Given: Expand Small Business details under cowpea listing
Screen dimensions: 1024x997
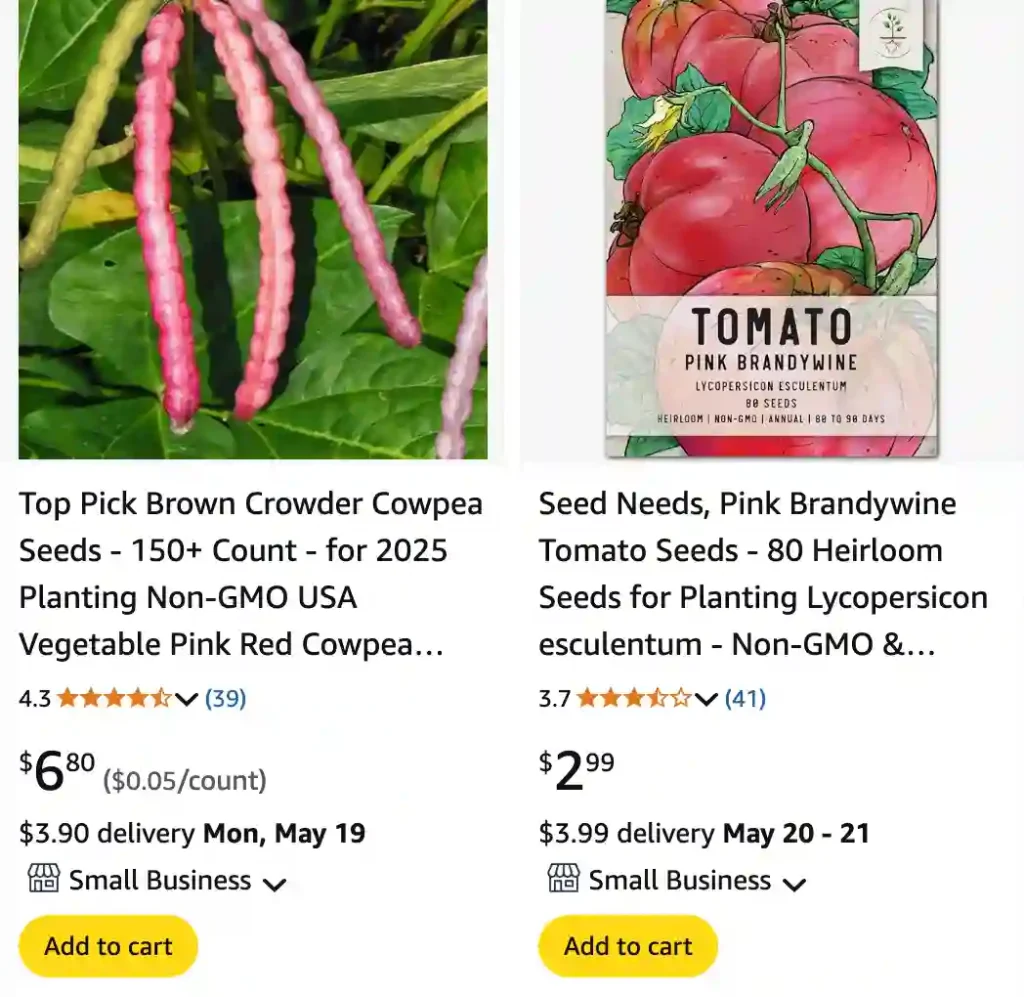Looking at the screenshot, I should point(275,884).
